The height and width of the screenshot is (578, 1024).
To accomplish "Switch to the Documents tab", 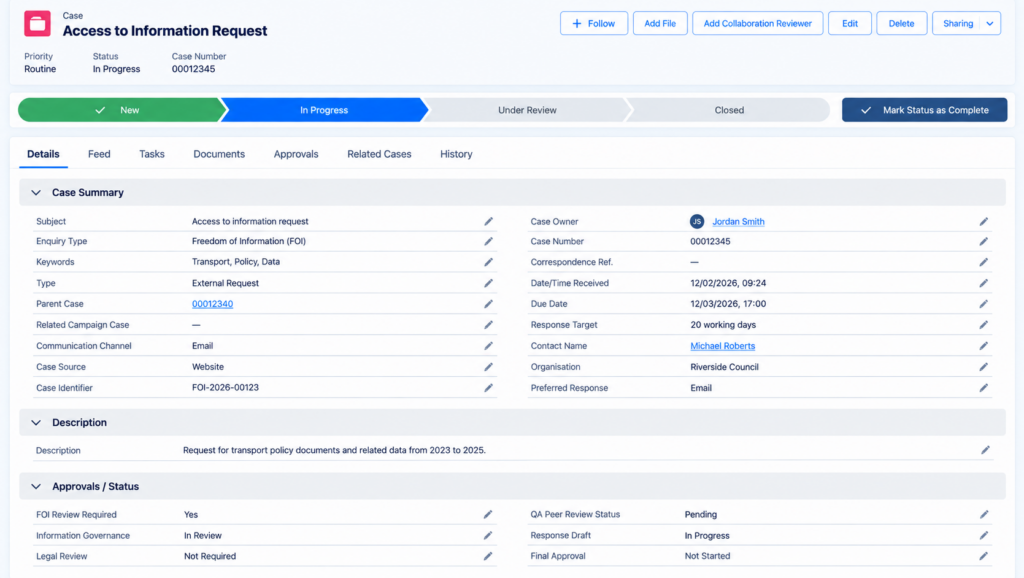I will [219, 154].
